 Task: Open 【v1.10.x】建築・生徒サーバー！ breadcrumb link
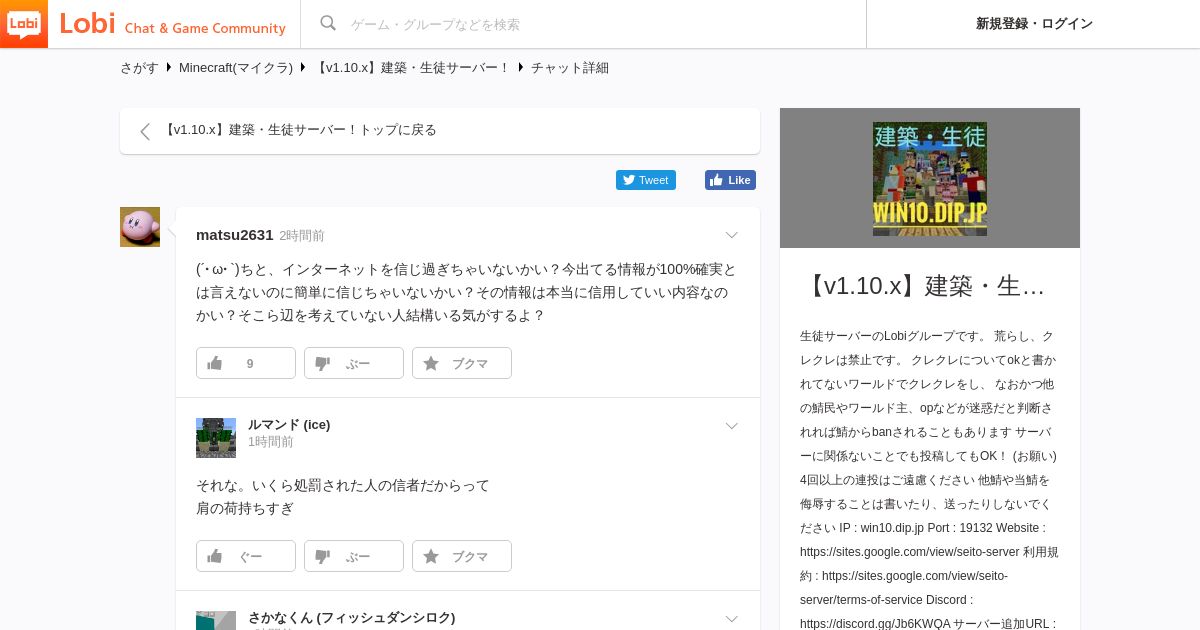coord(412,68)
